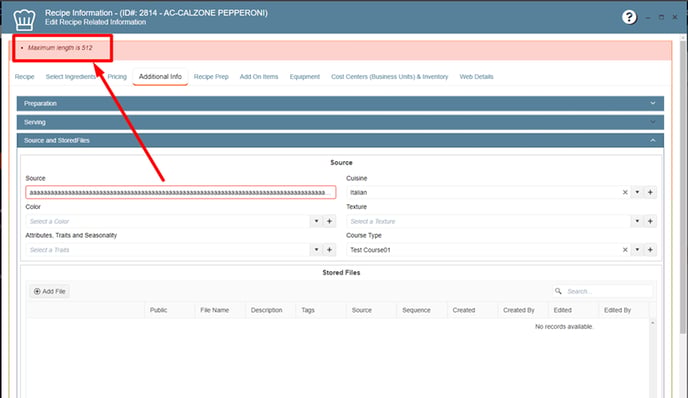Collapse the Source and StoredFiles section
Screen dimensions: 688x398
point(340,140)
